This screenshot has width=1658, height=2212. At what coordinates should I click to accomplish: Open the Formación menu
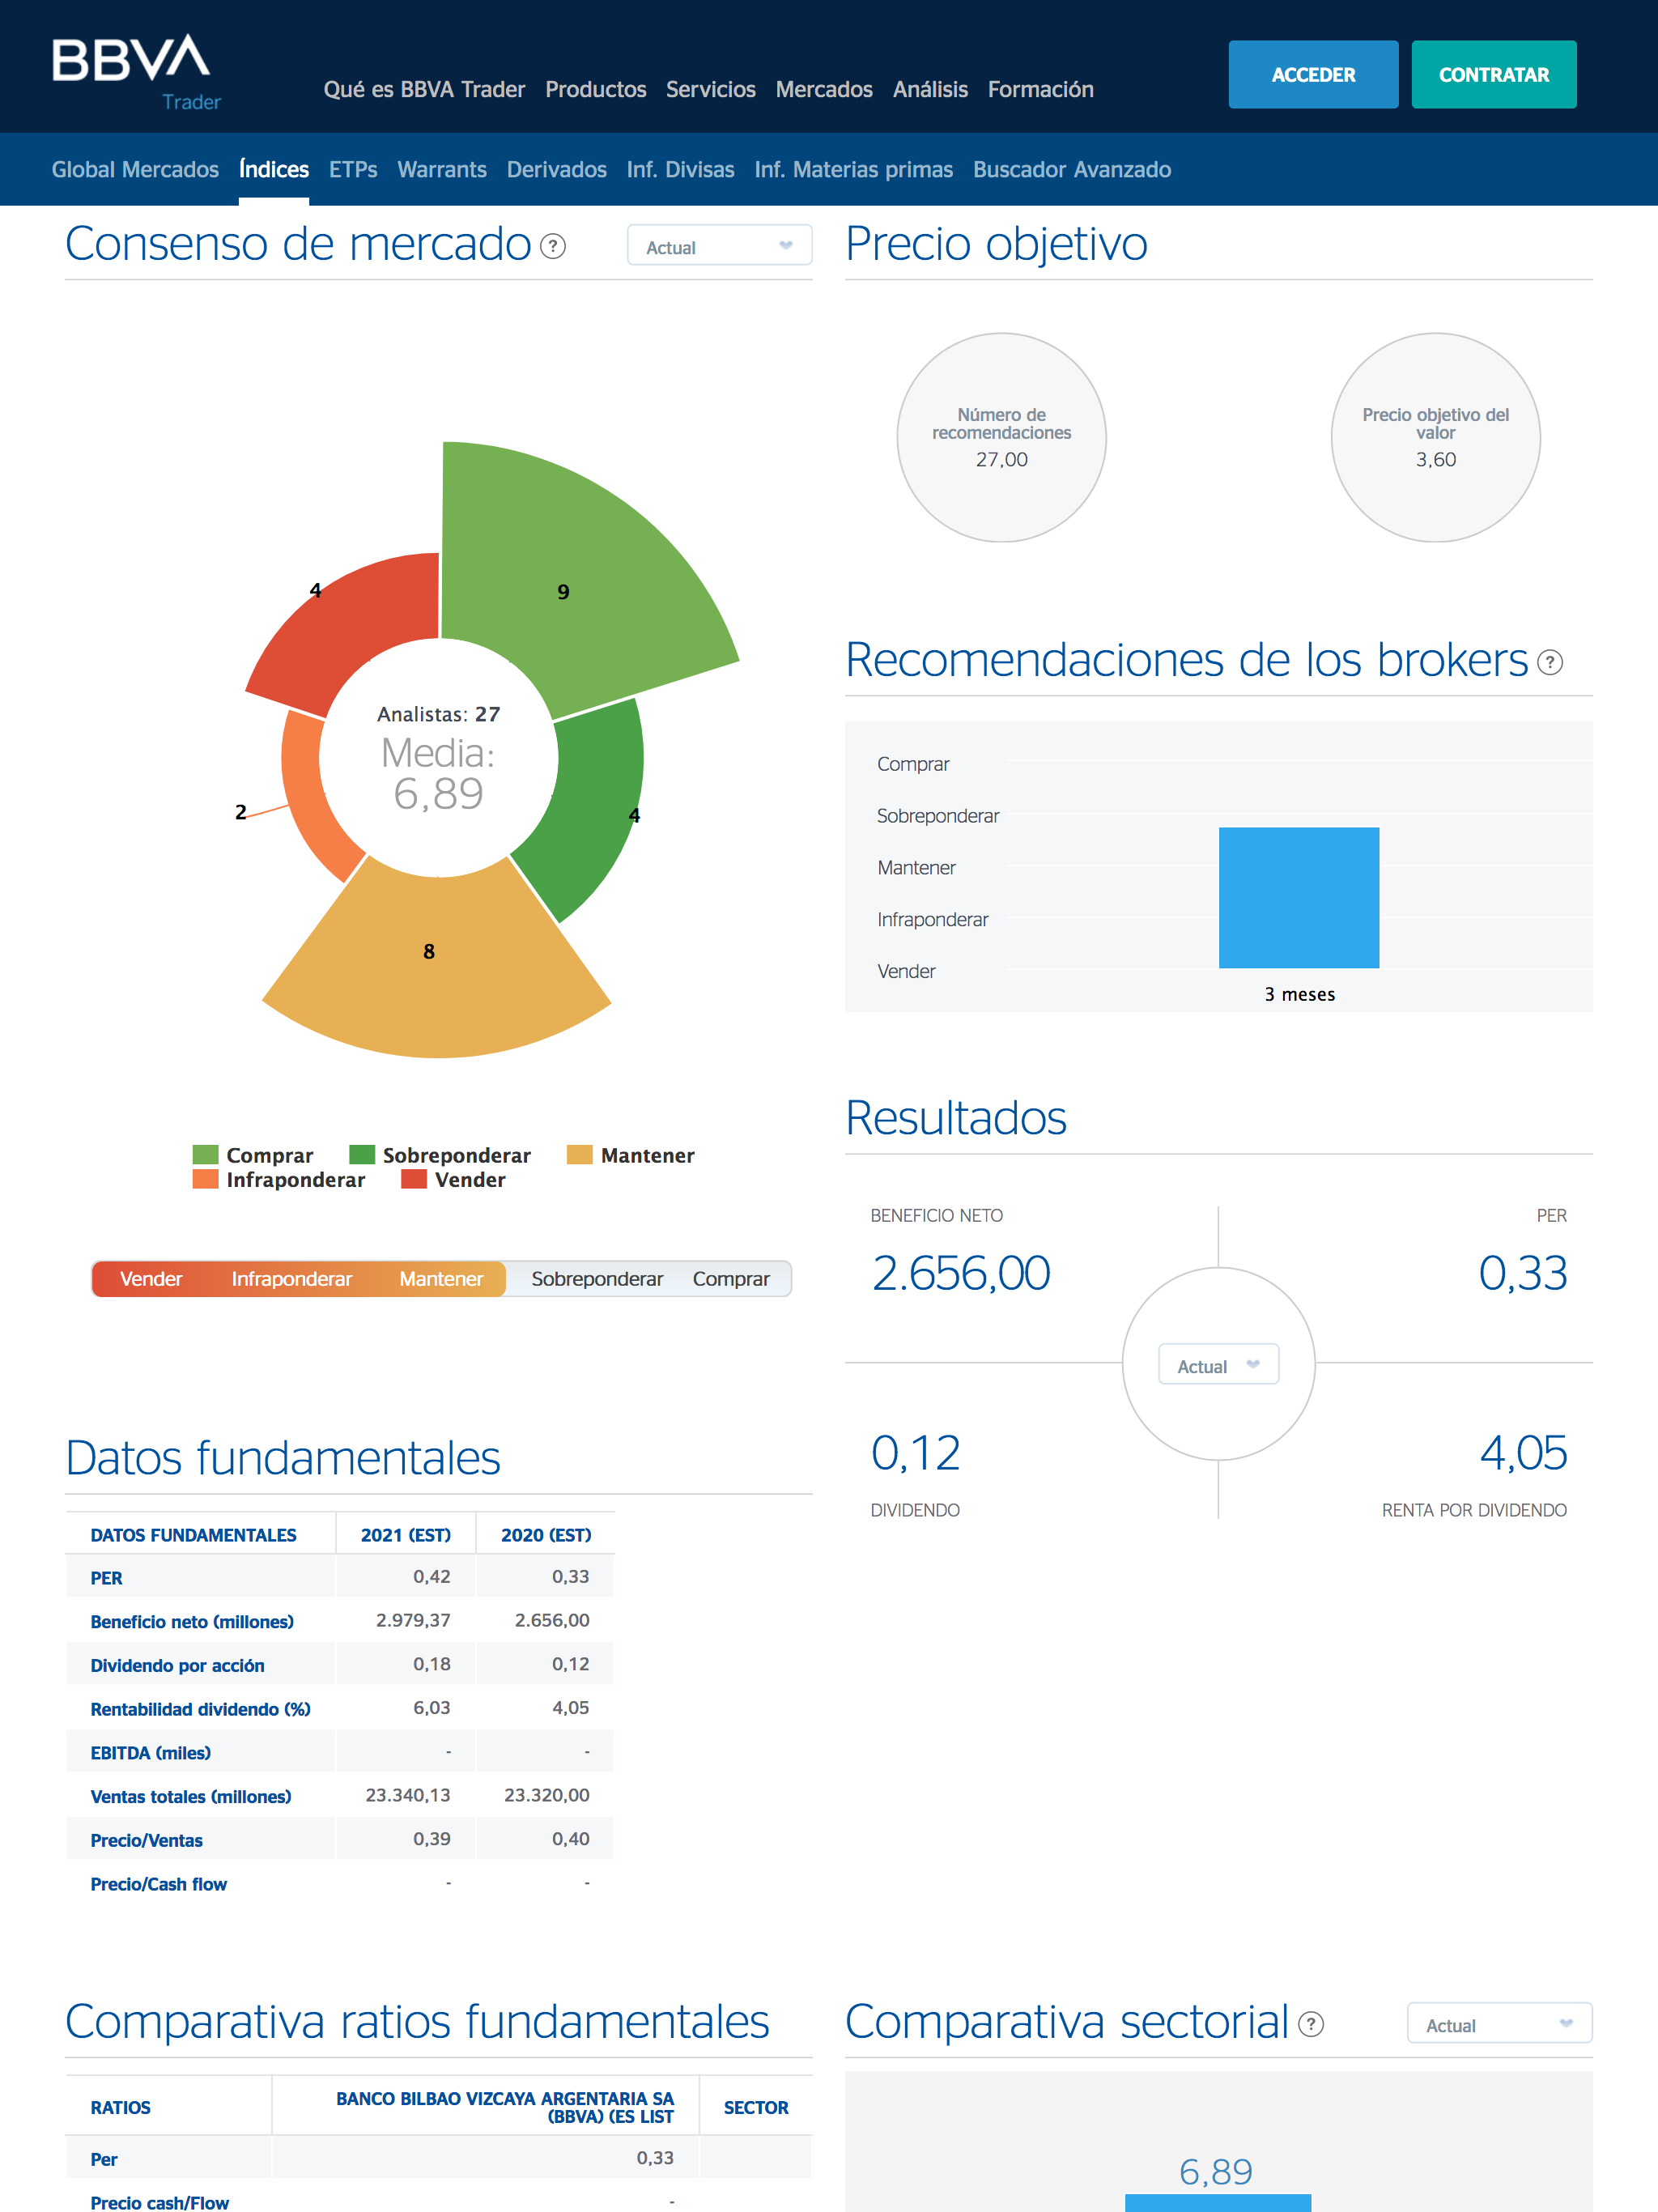1041,89
